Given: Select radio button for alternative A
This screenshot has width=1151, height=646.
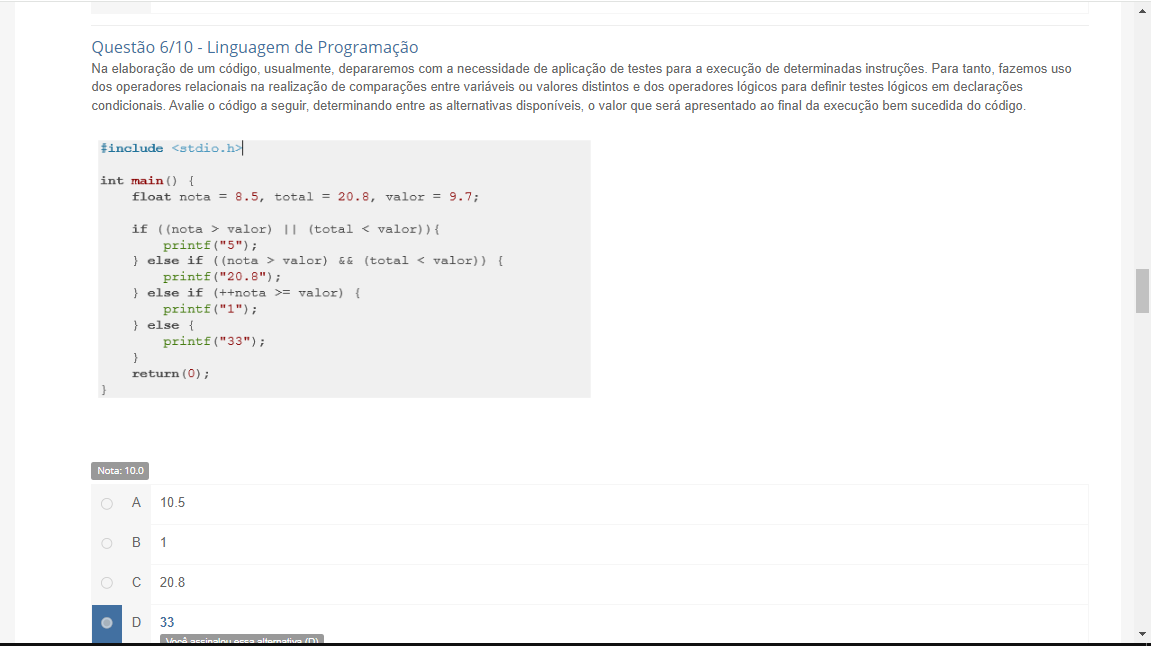Looking at the screenshot, I should click(107, 503).
